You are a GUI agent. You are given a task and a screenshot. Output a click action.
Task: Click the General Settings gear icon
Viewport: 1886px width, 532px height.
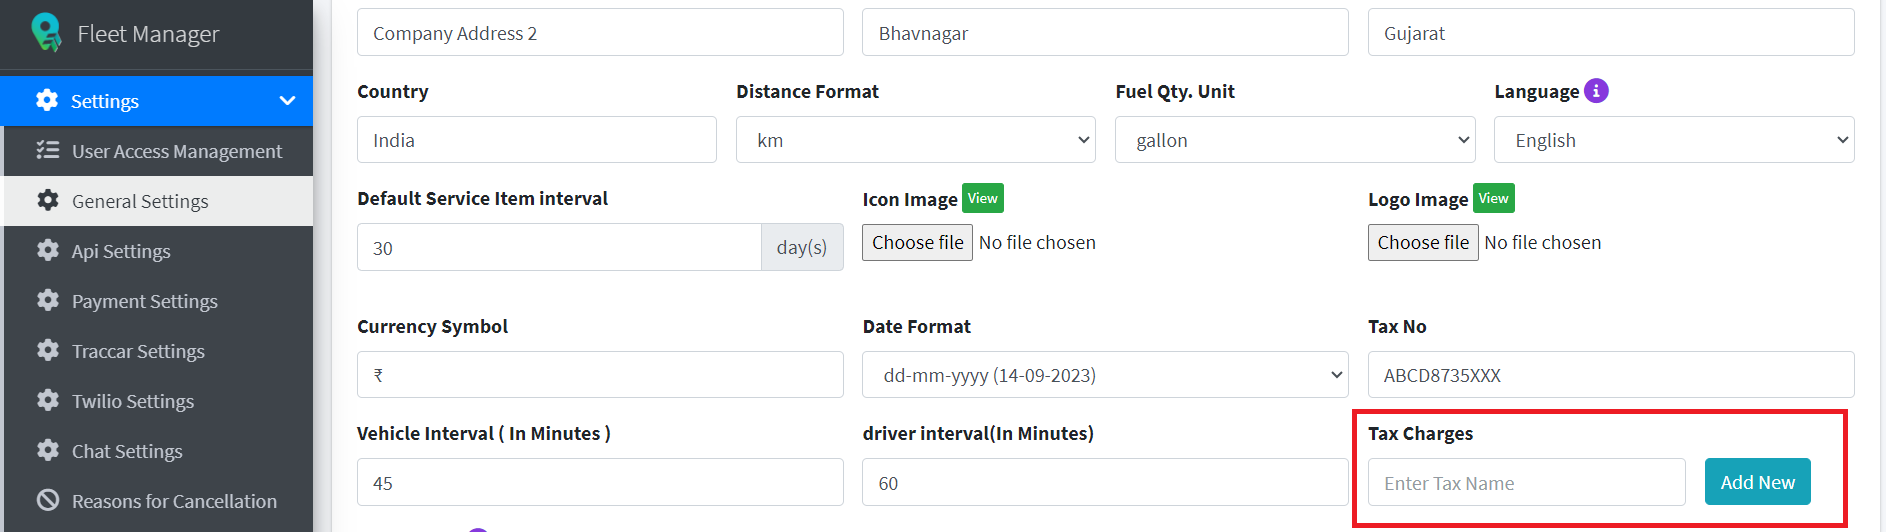click(47, 201)
